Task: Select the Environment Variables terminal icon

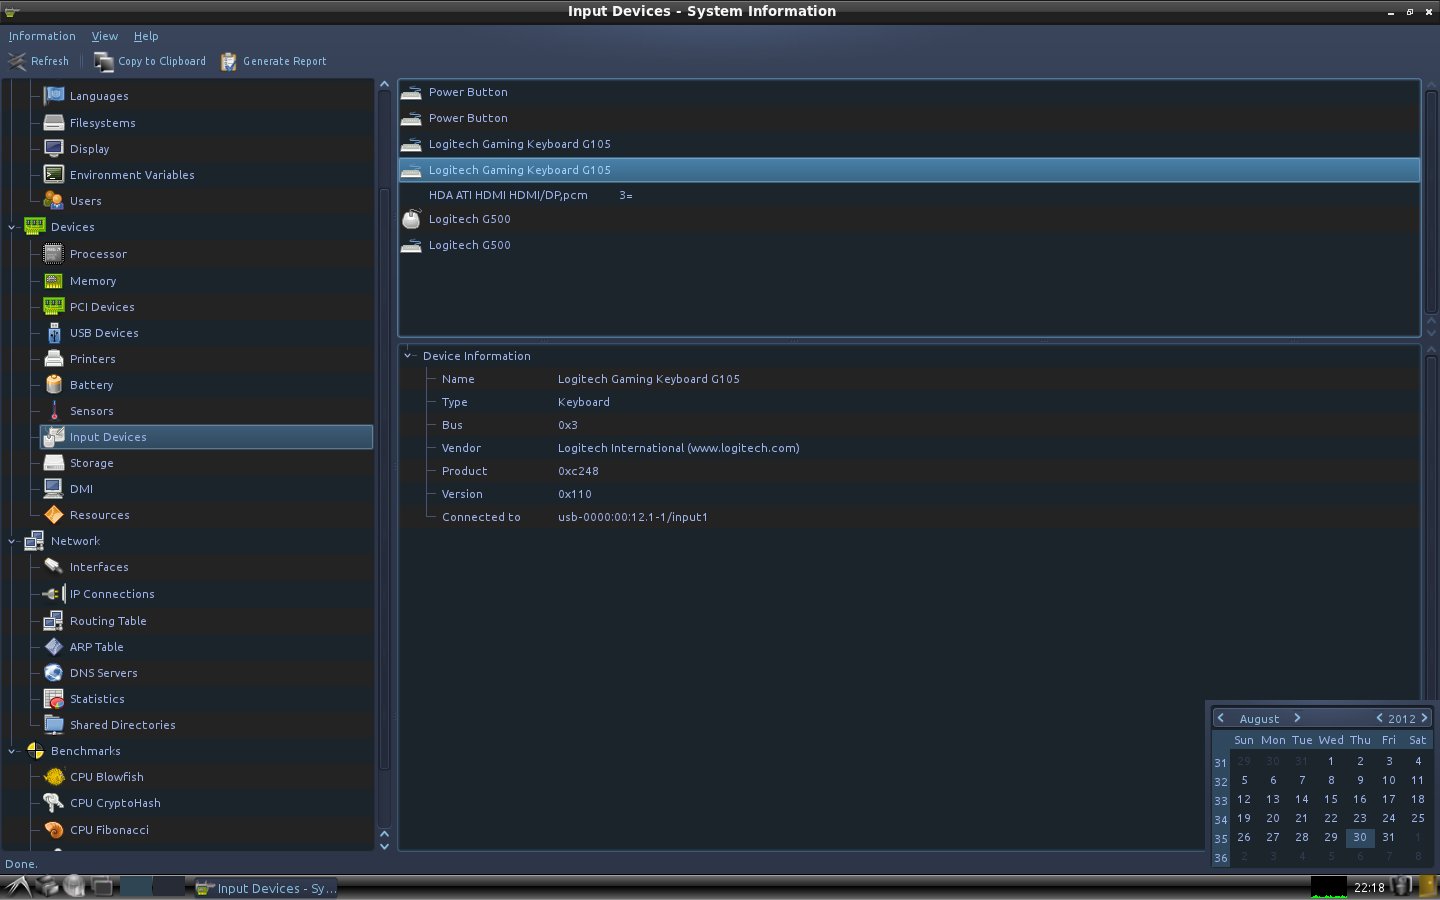Action: pyautogui.click(x=54, y=175)
